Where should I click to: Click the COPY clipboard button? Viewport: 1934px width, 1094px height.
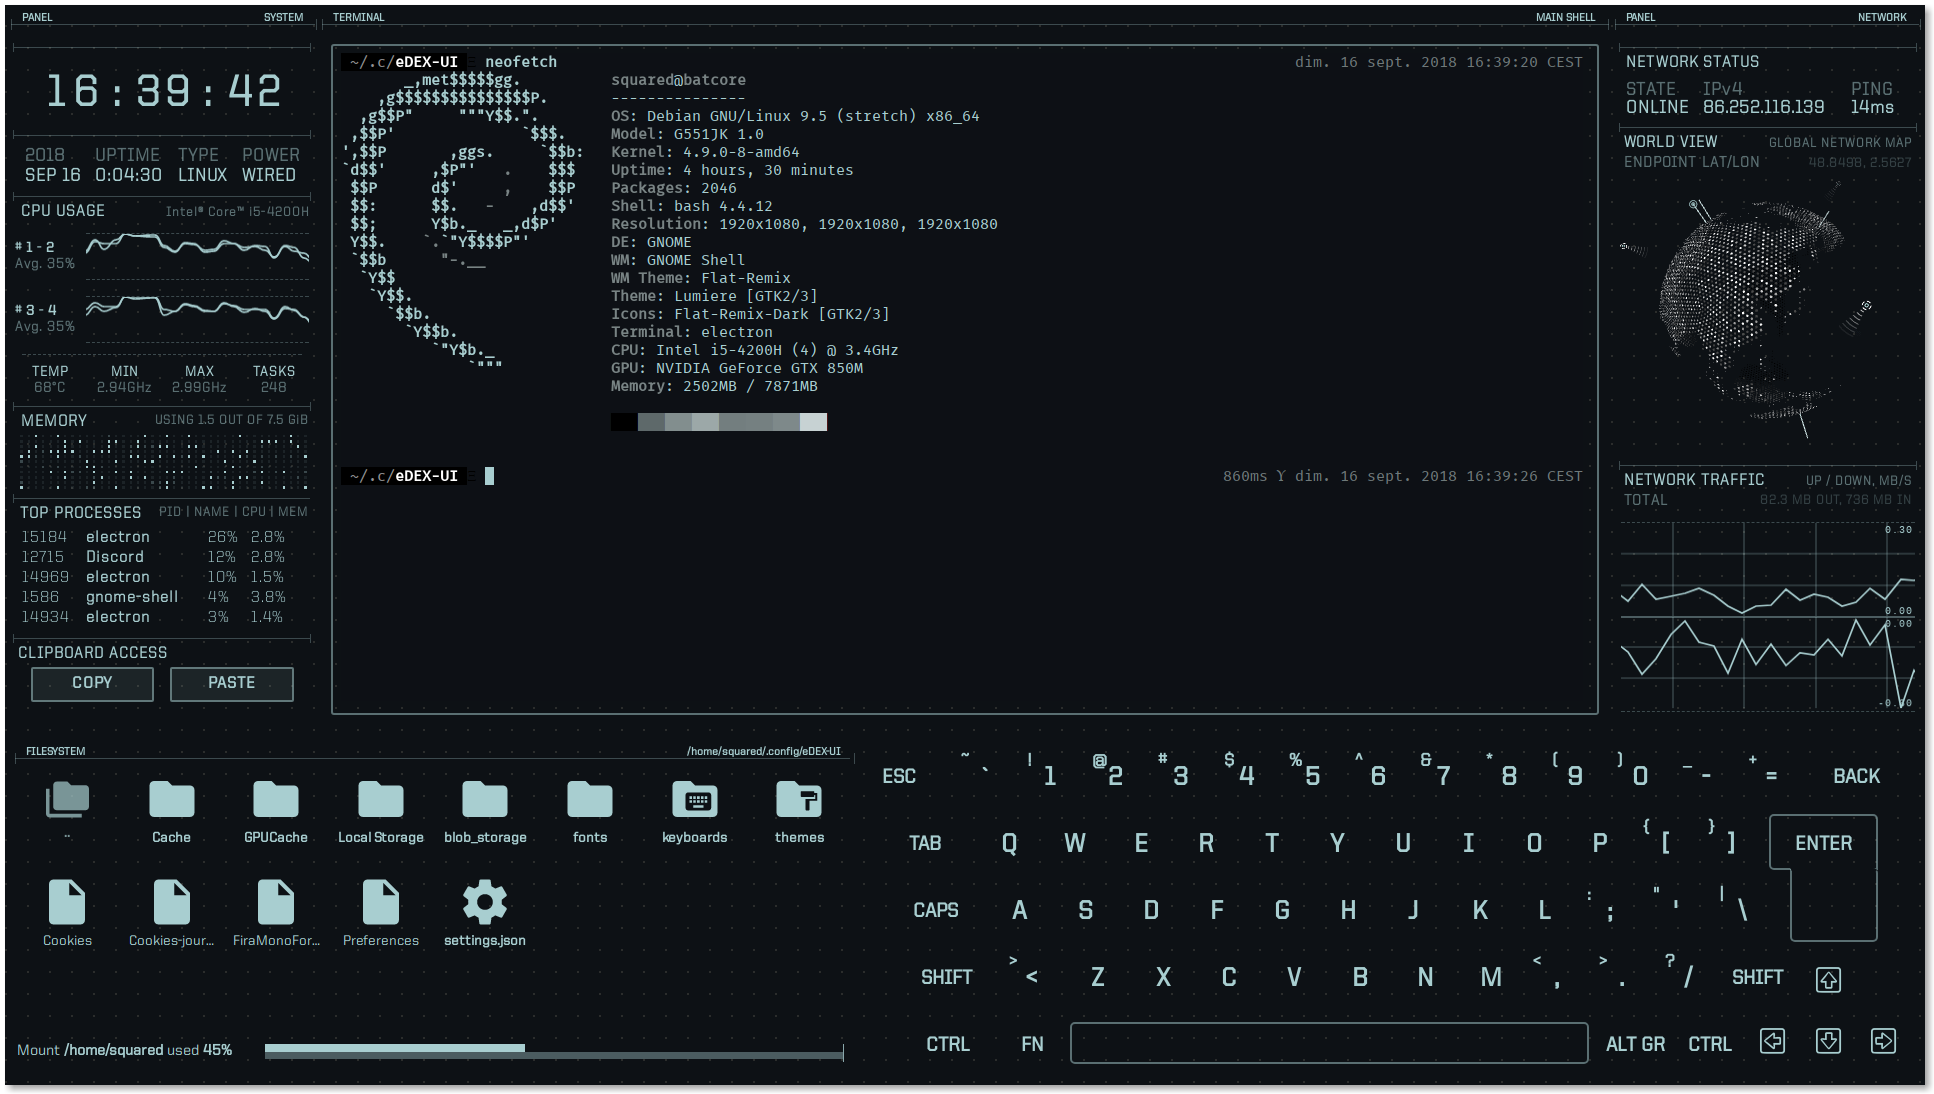tap(92, 682)
